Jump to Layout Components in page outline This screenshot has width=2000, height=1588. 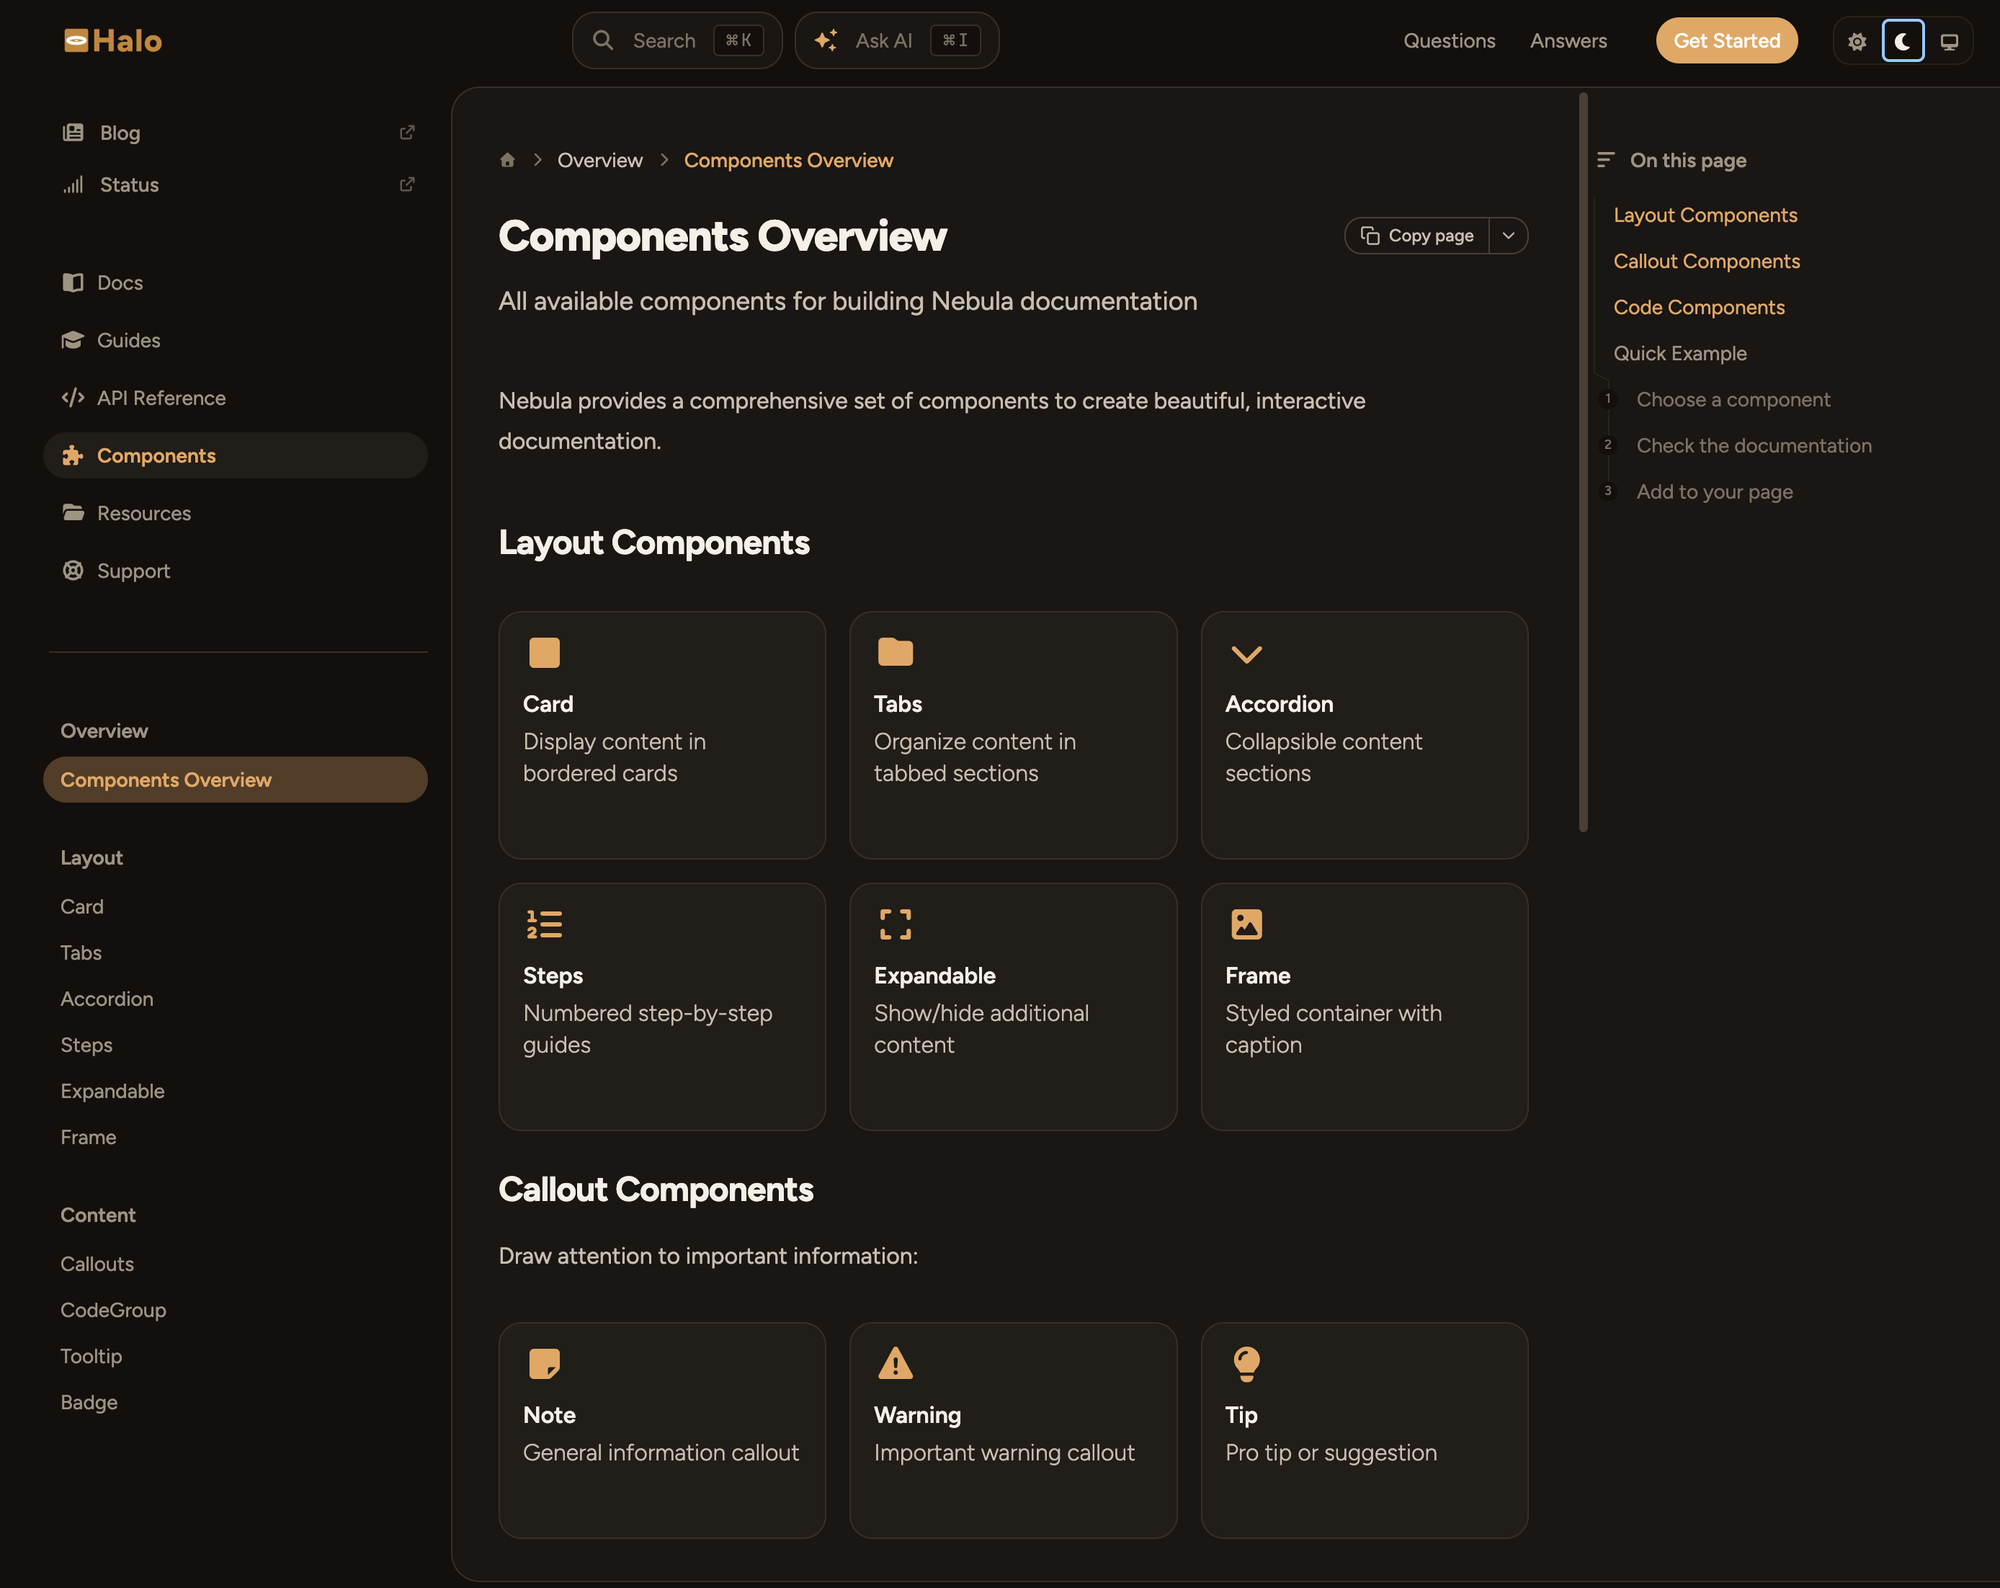coord(1706,215)
